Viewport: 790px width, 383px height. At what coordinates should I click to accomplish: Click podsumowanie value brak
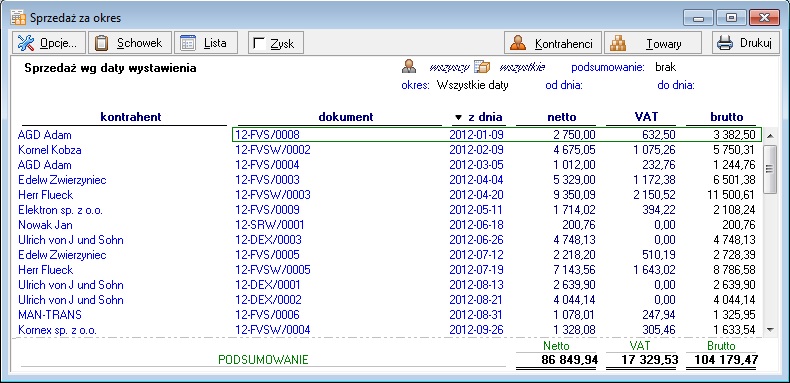click(666, 67)
